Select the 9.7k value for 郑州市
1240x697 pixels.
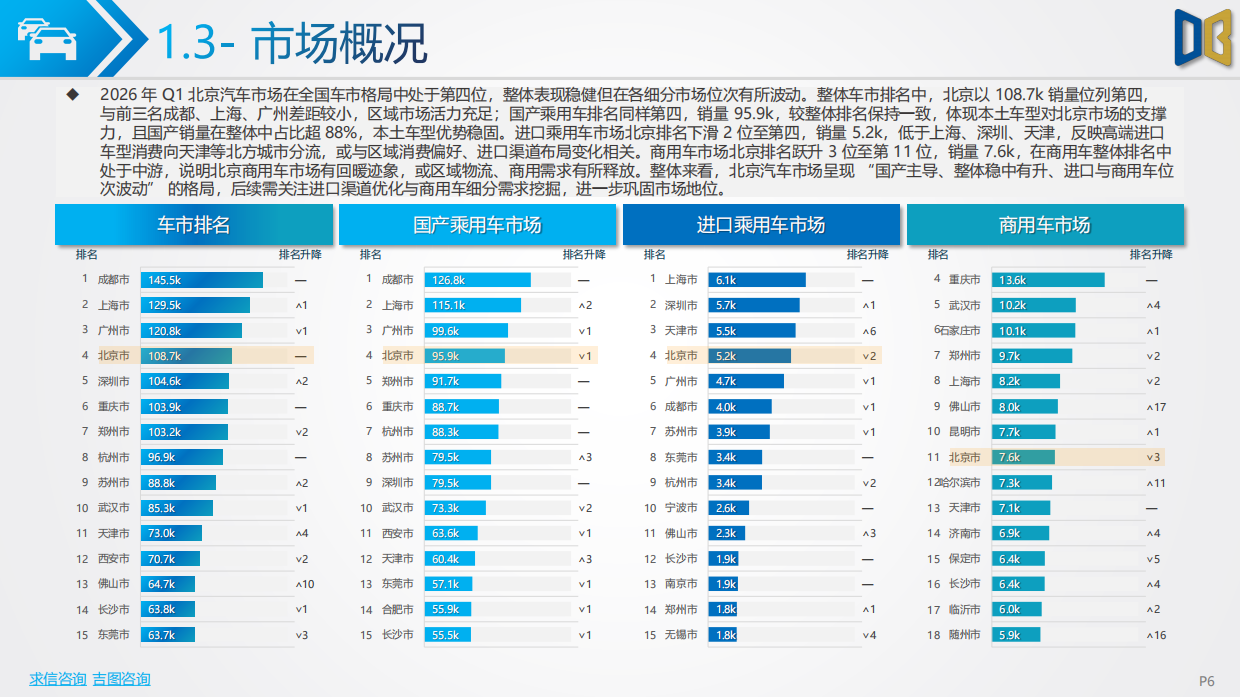(x=1009, y=356)
